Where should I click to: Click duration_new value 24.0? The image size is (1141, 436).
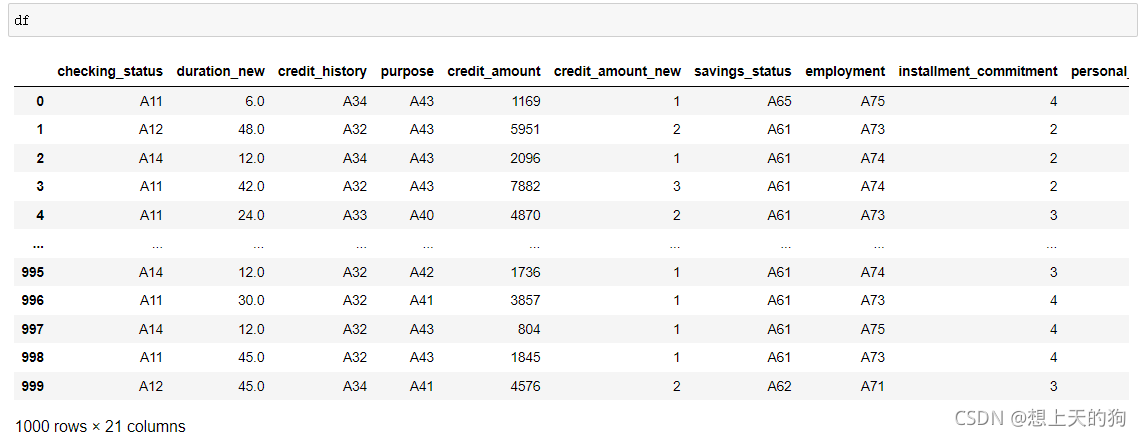click(x=252, y=215)
